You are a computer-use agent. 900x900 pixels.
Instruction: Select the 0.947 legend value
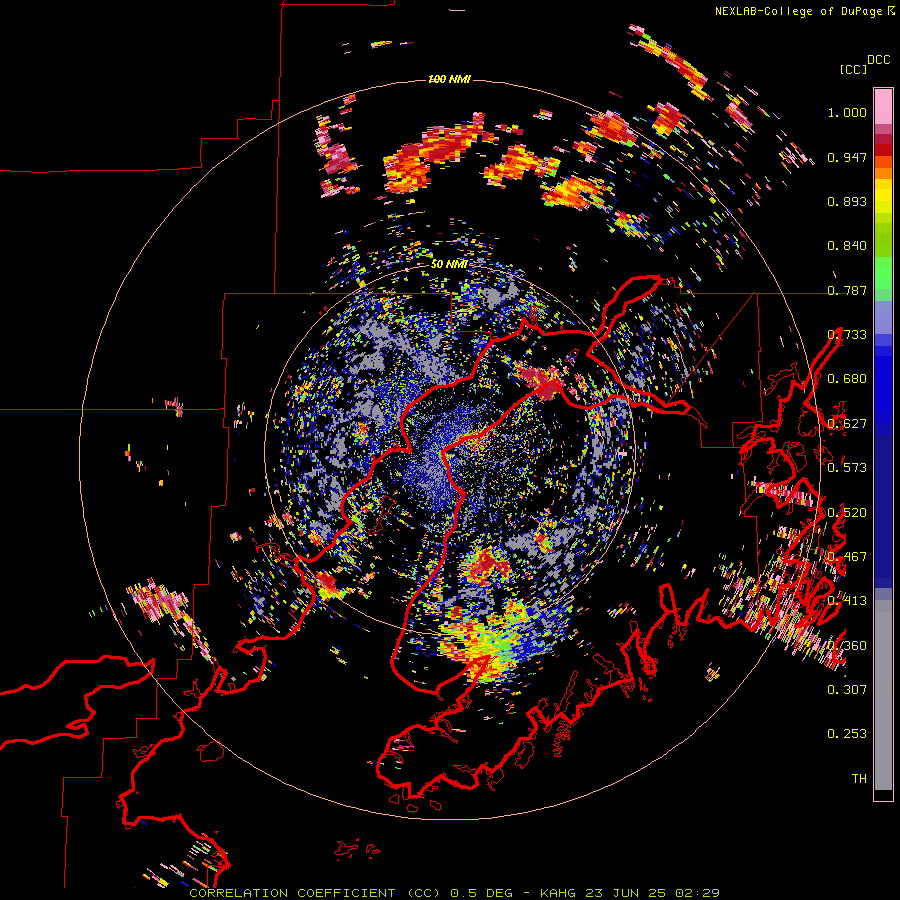click(x=847, y=157)
